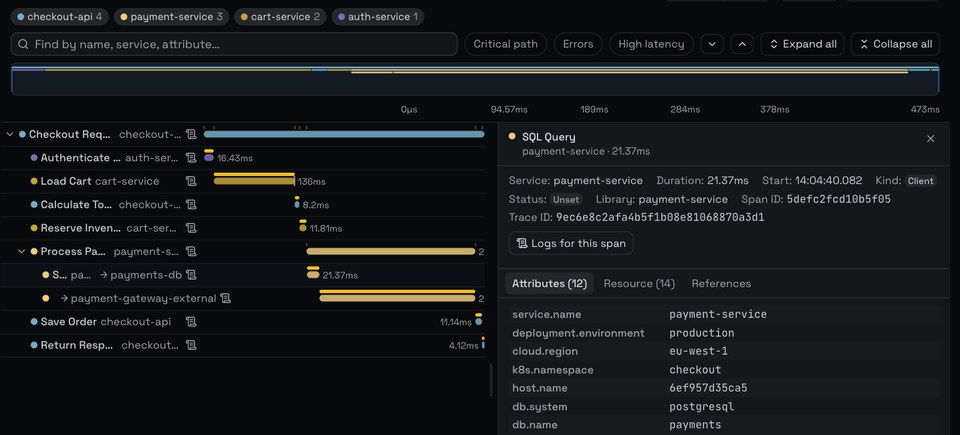Switch to Attributes (12) tab
Viewport: 960px width, 435px height.
click(x=549, y=284)
